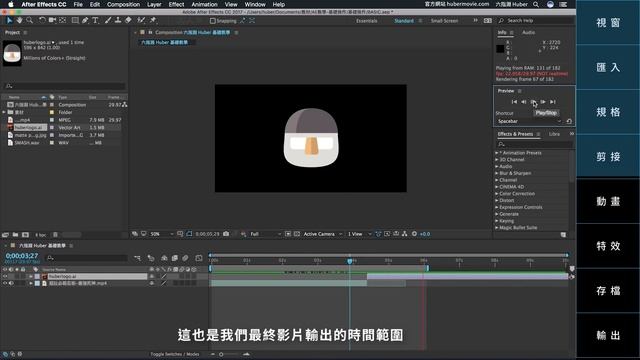The height and width of the screenshot is (360, 640).
Task: Switch to the Standard workspace
Action: click(404, 21)
